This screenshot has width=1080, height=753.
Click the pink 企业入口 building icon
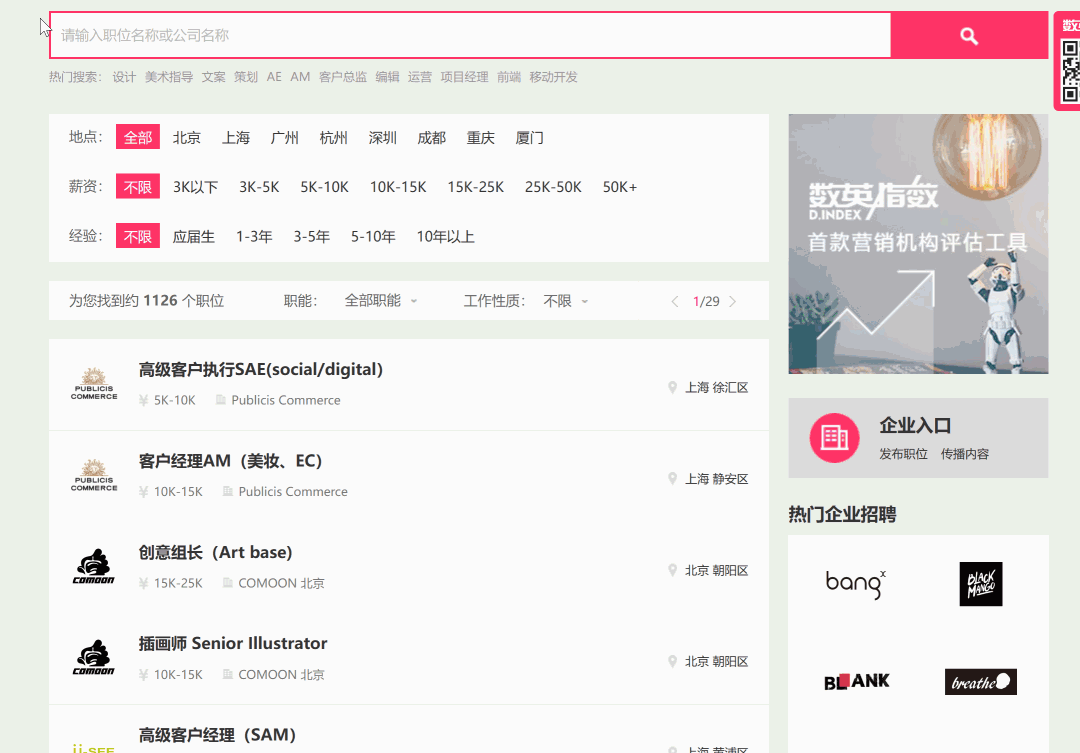point(834,437)
